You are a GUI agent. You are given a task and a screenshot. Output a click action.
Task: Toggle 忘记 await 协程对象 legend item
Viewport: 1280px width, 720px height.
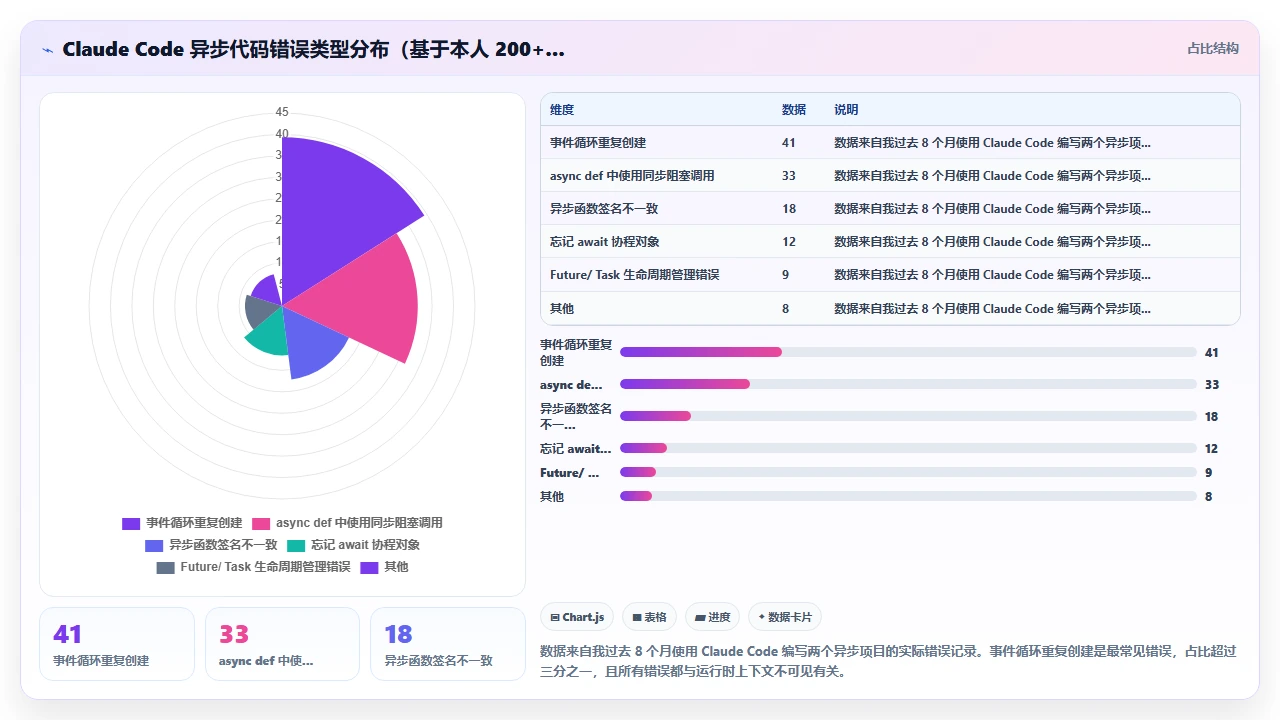coord(353,545)
